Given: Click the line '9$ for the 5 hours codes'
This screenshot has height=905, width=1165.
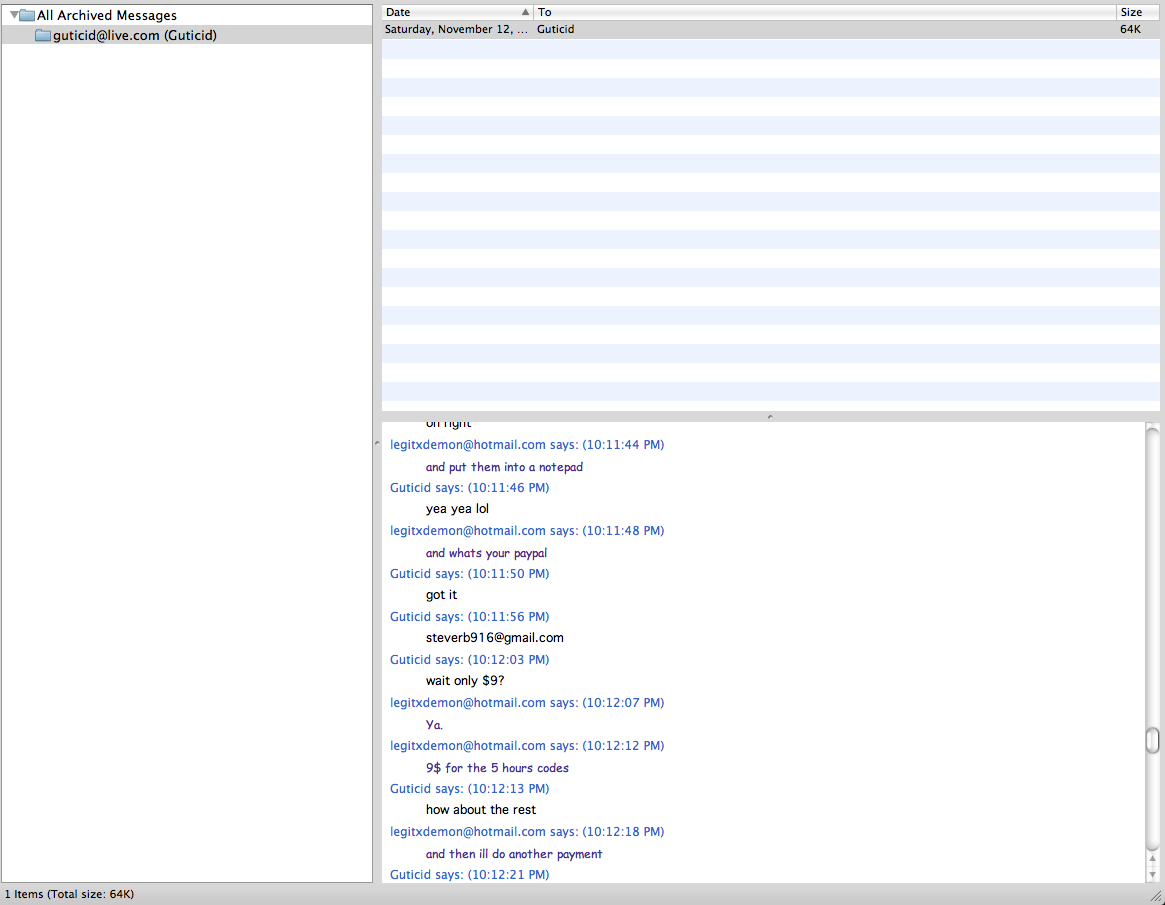Looking at the screenshot, I should 497,768.
